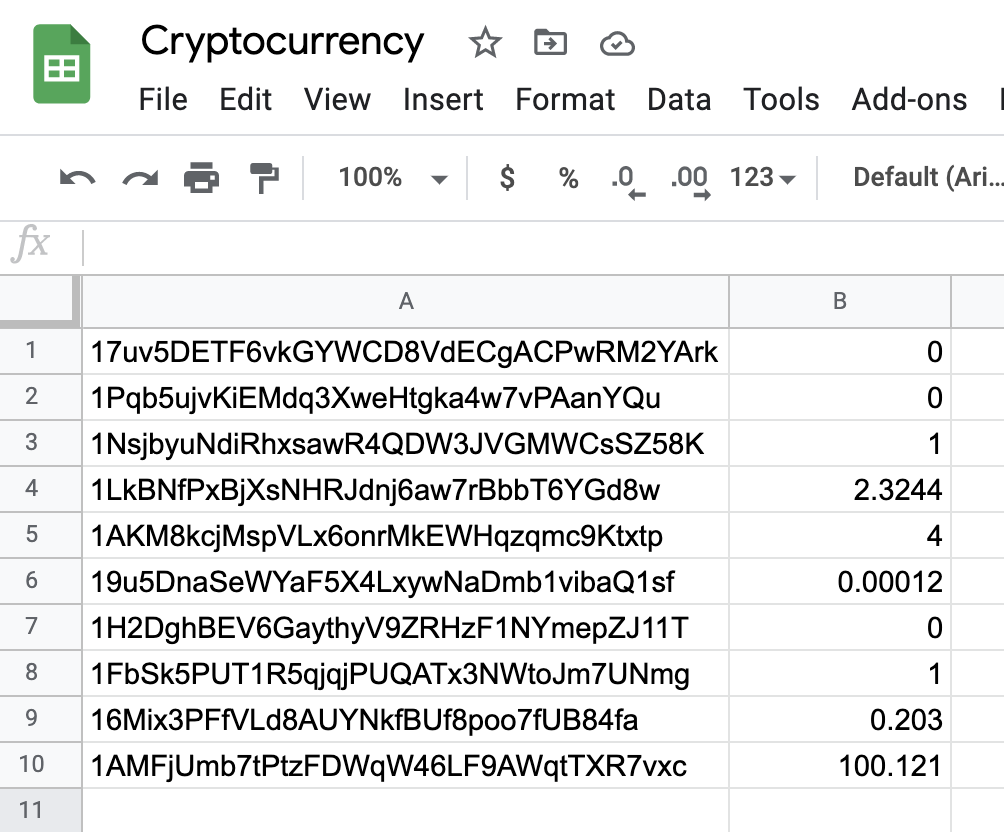Open the 123 number format dropdown

(764, 177)
